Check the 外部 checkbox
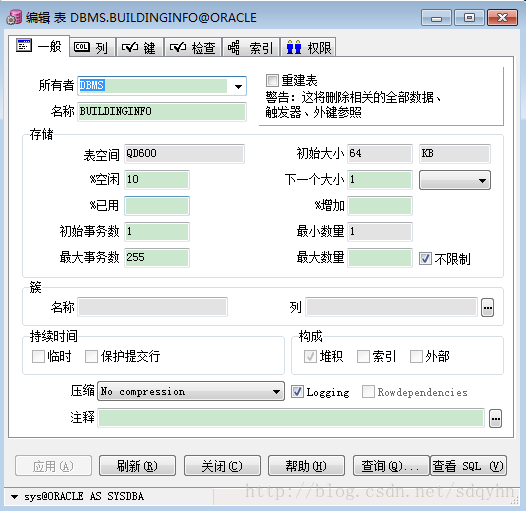 [x=416, y=356]
